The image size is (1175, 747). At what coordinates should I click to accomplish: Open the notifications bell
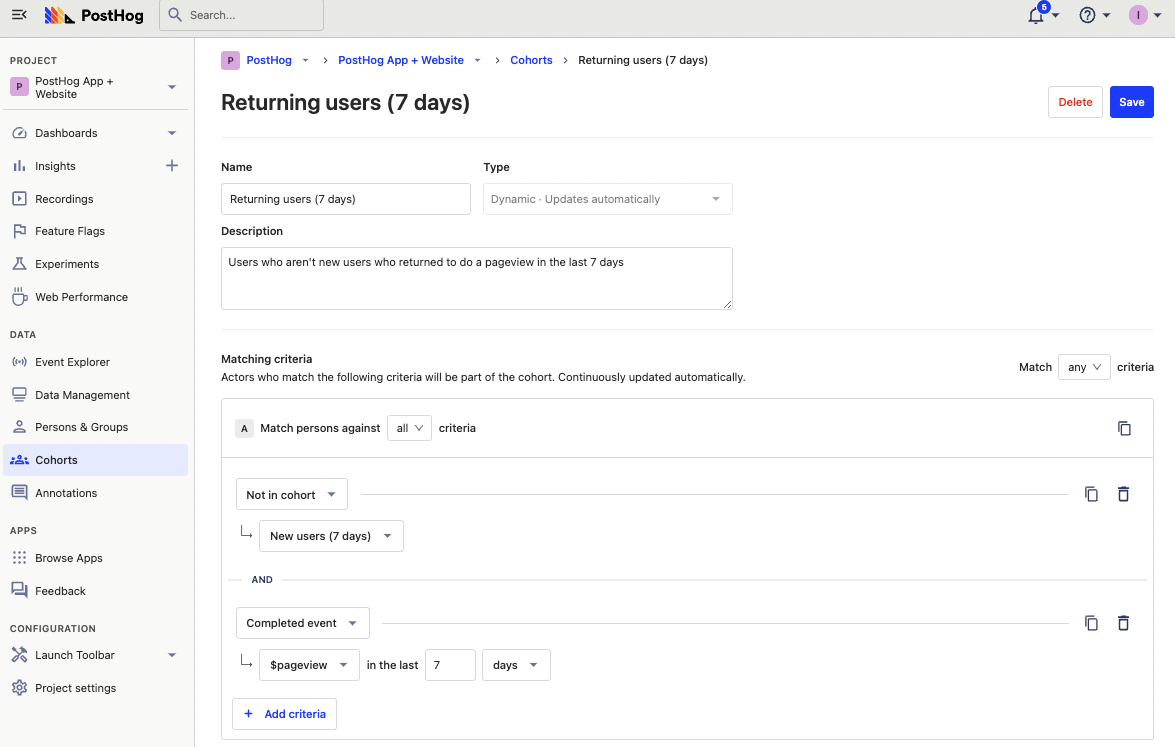(1036, 16)
